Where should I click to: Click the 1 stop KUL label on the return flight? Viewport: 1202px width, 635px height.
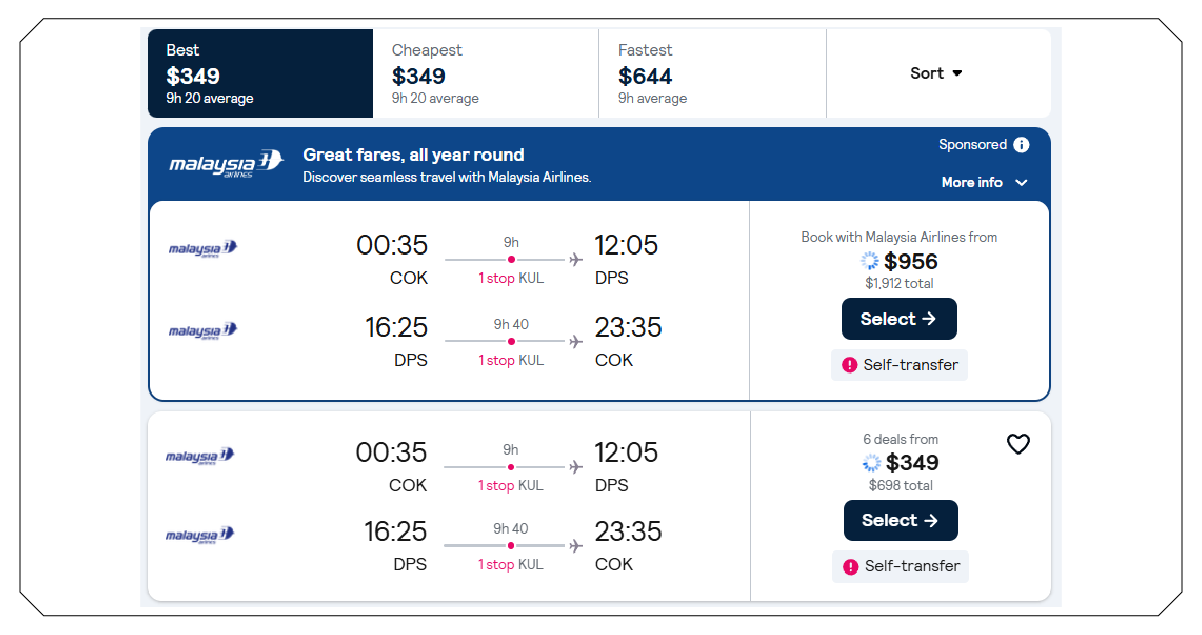(x=511, y=360)
